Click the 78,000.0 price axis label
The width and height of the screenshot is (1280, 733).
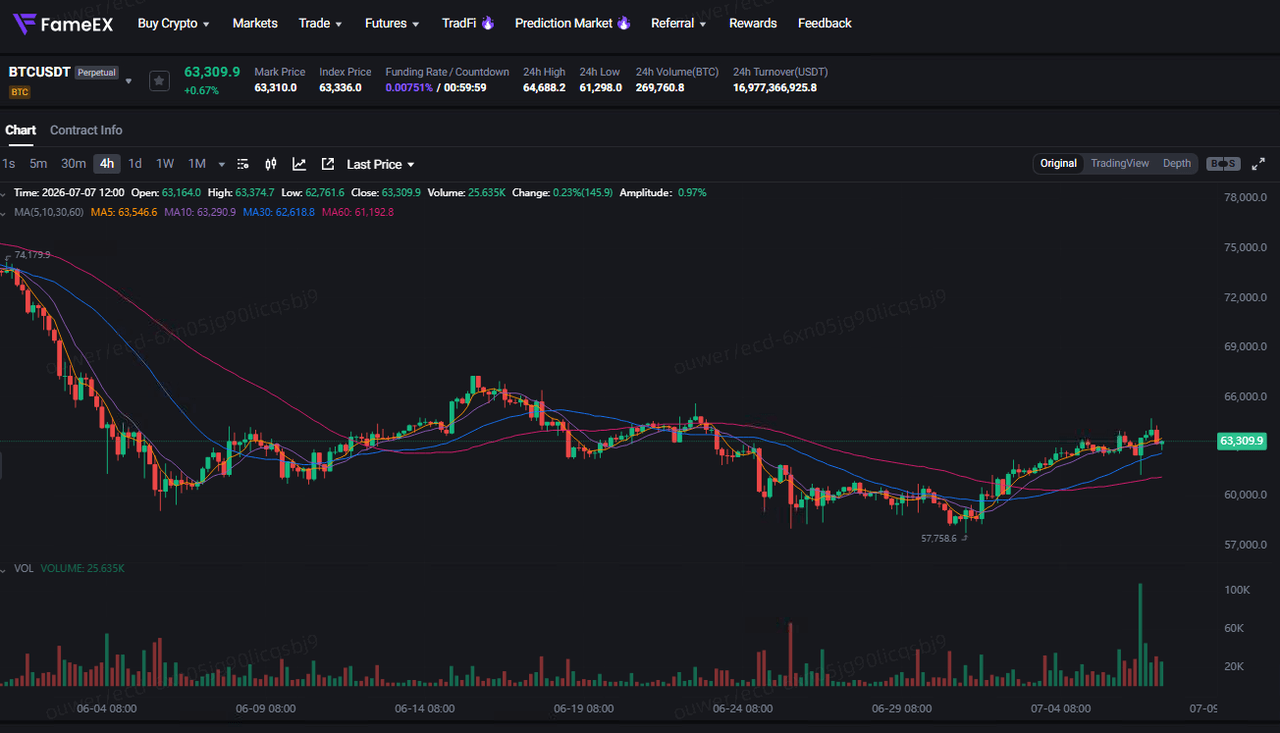(1245, 198)
